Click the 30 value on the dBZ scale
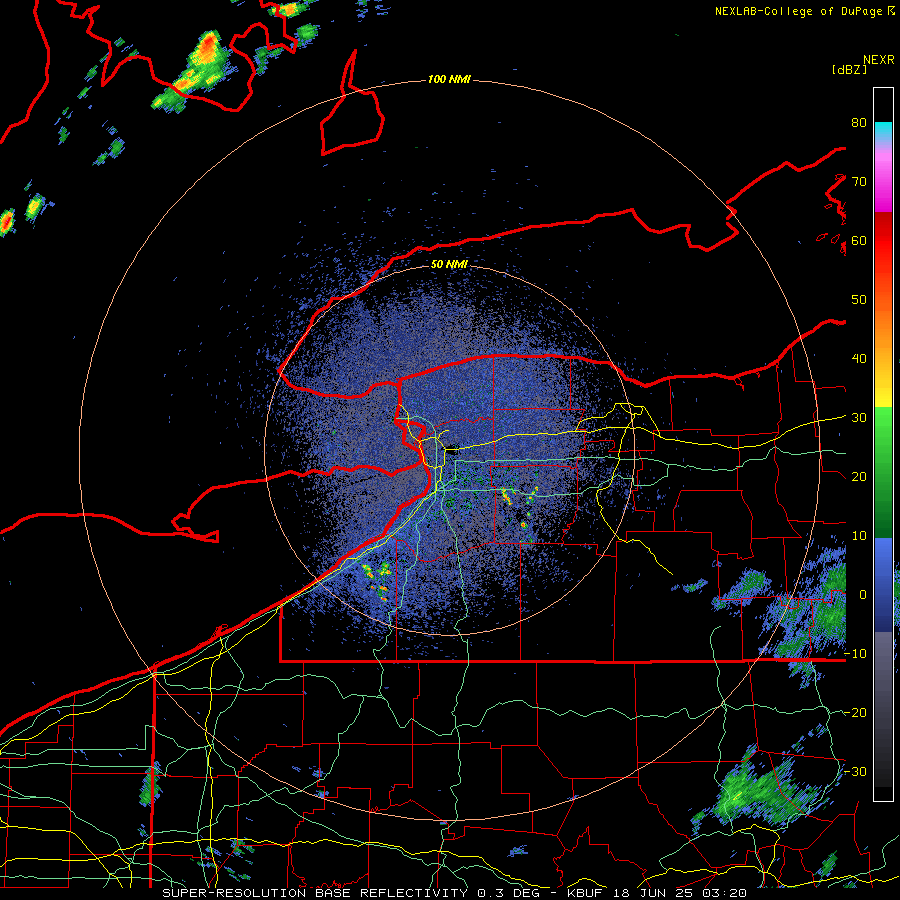This screenshot has height=900, width=900. point(859,418)
